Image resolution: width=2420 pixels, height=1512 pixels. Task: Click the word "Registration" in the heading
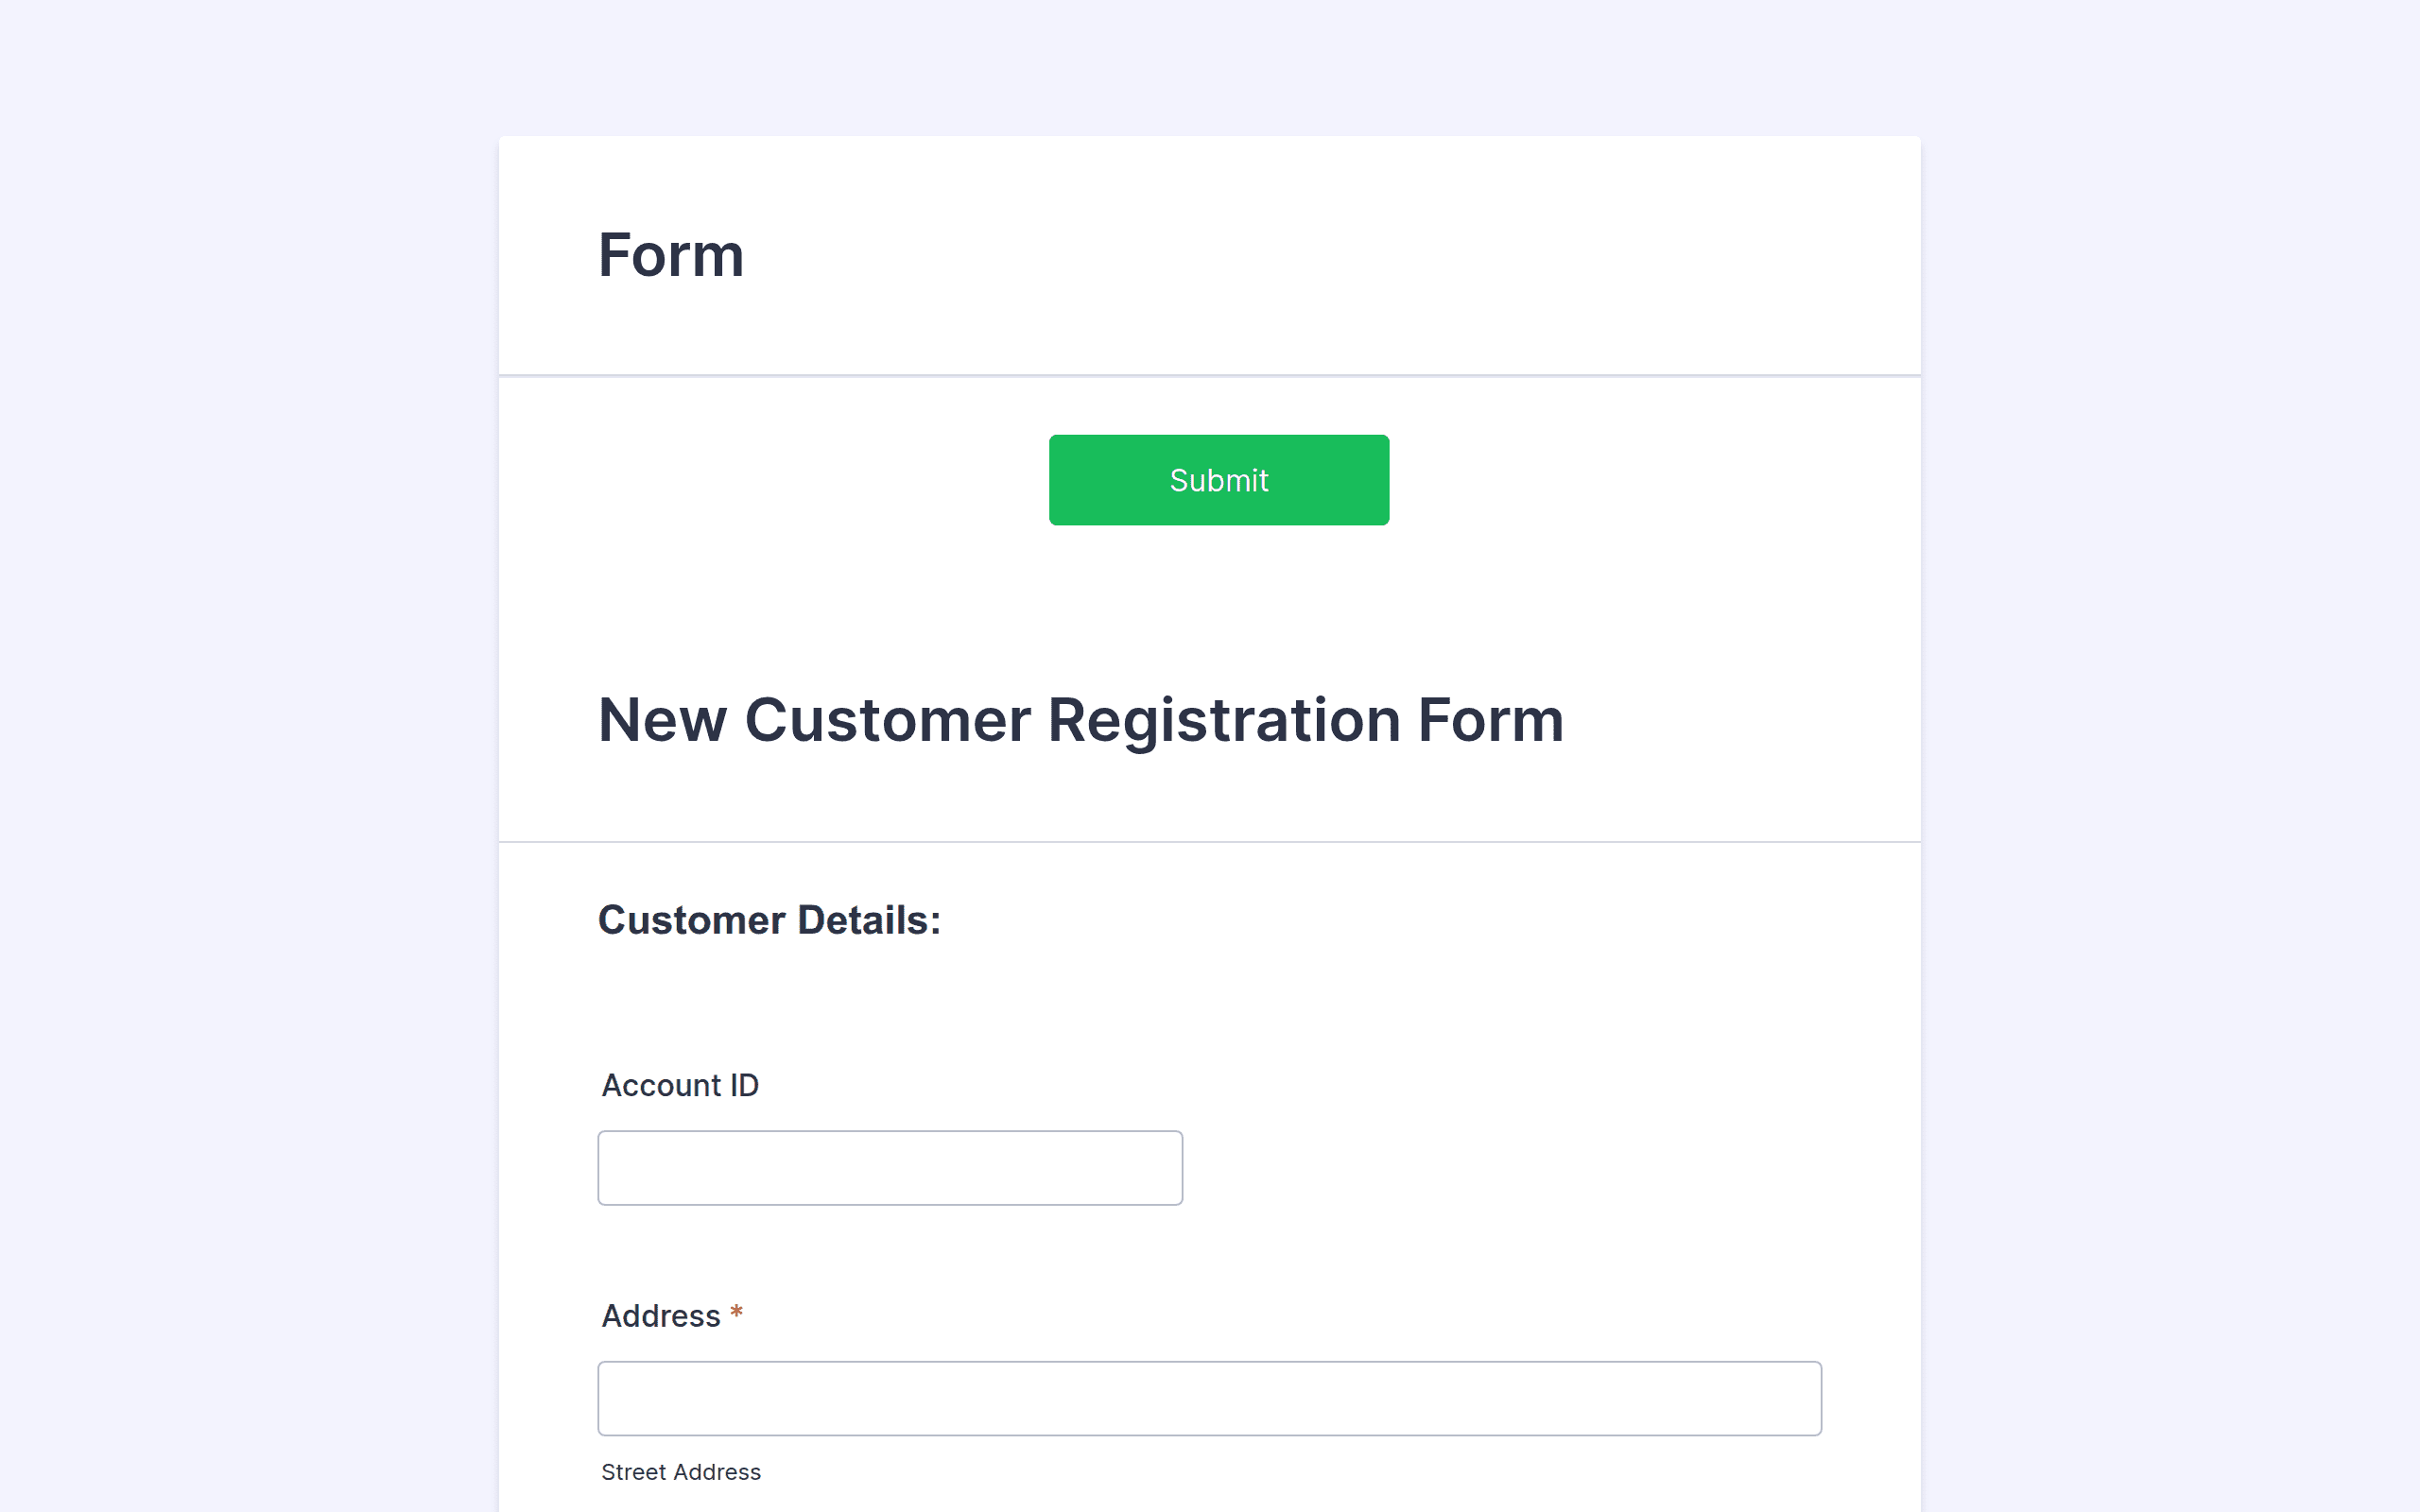point(1224,722)
